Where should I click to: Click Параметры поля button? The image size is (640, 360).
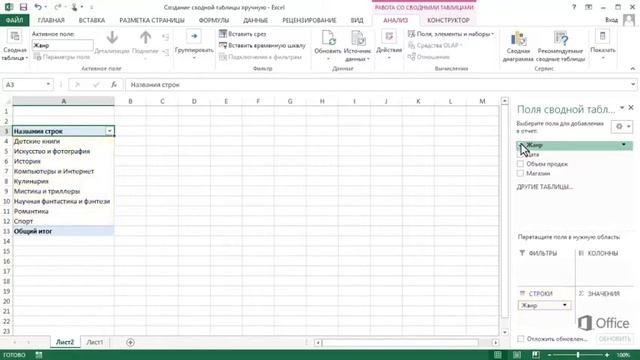[61, 57]
